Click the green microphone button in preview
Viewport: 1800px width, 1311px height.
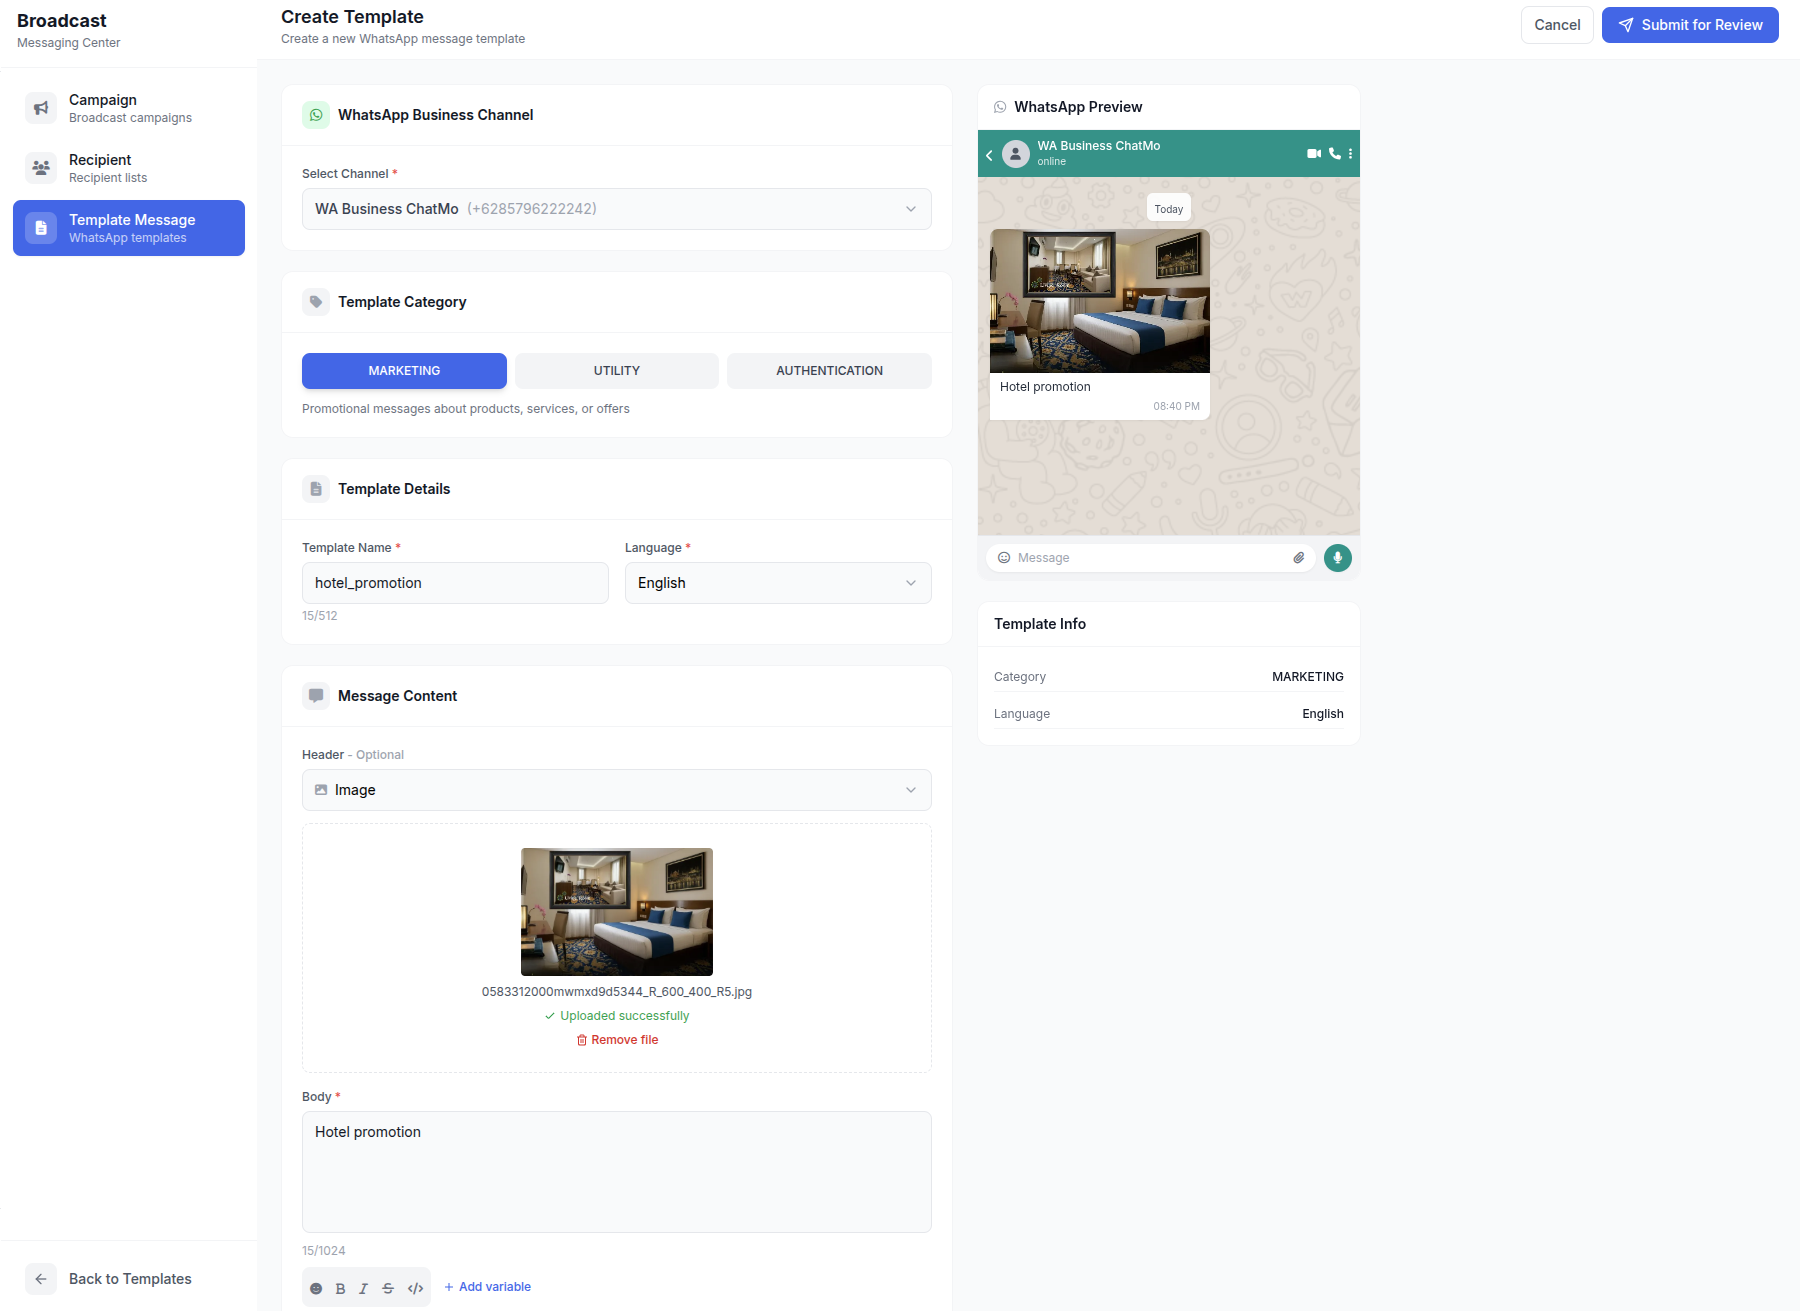point(1338,558)
